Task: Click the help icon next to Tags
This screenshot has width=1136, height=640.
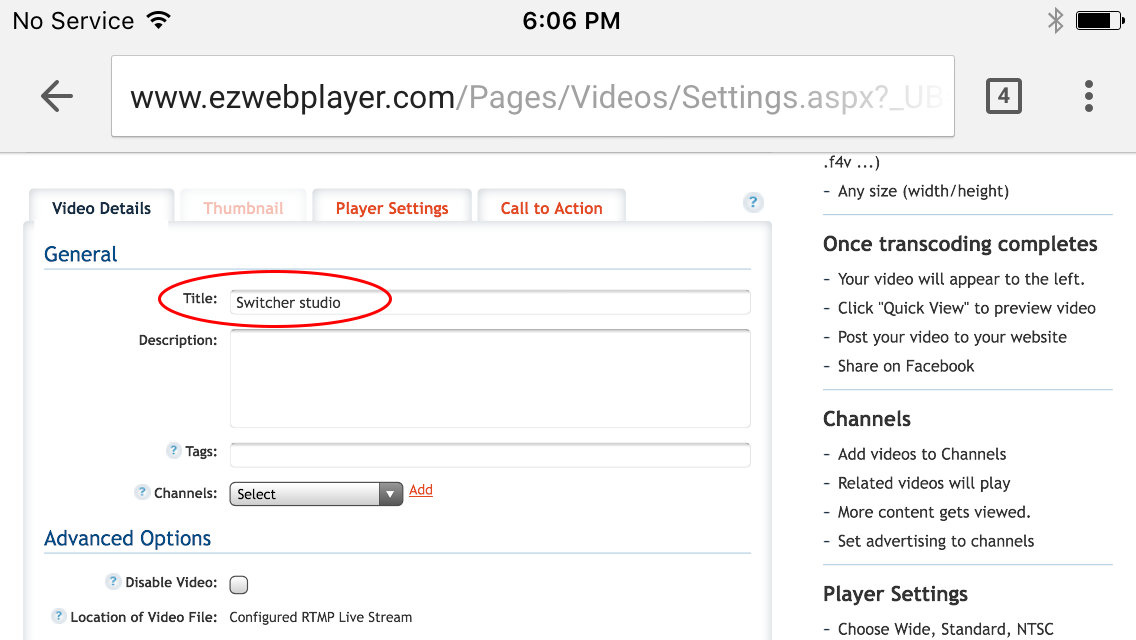Action: tap(173, 450)
